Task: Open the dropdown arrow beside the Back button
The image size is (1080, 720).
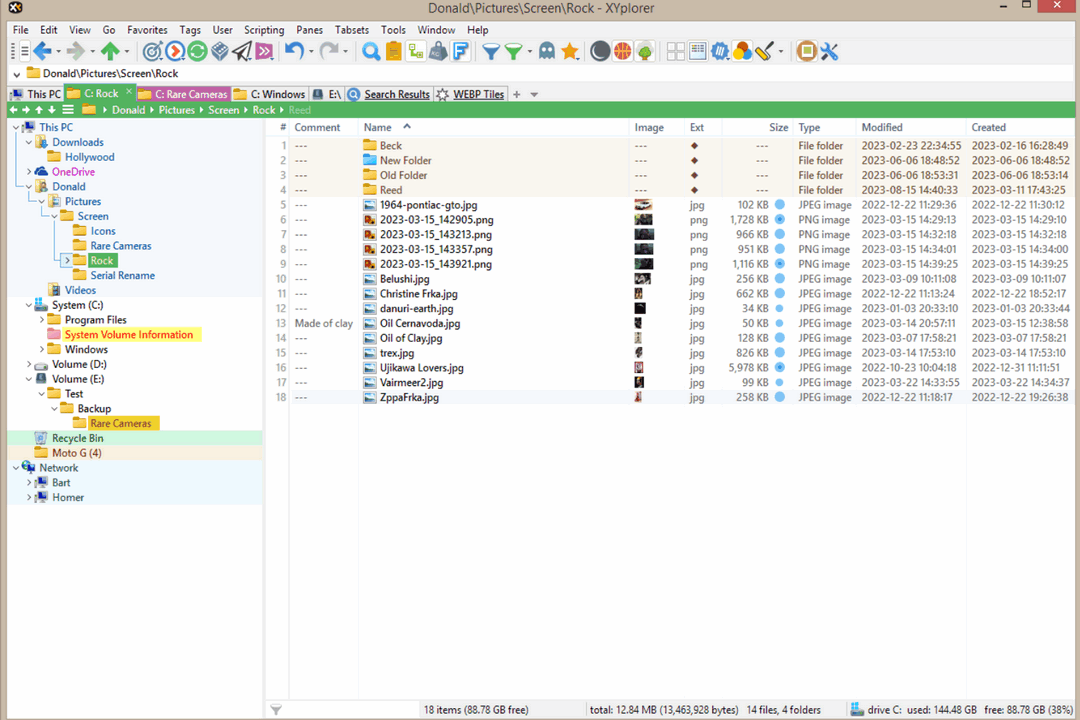Action: (x=58, y=51)
